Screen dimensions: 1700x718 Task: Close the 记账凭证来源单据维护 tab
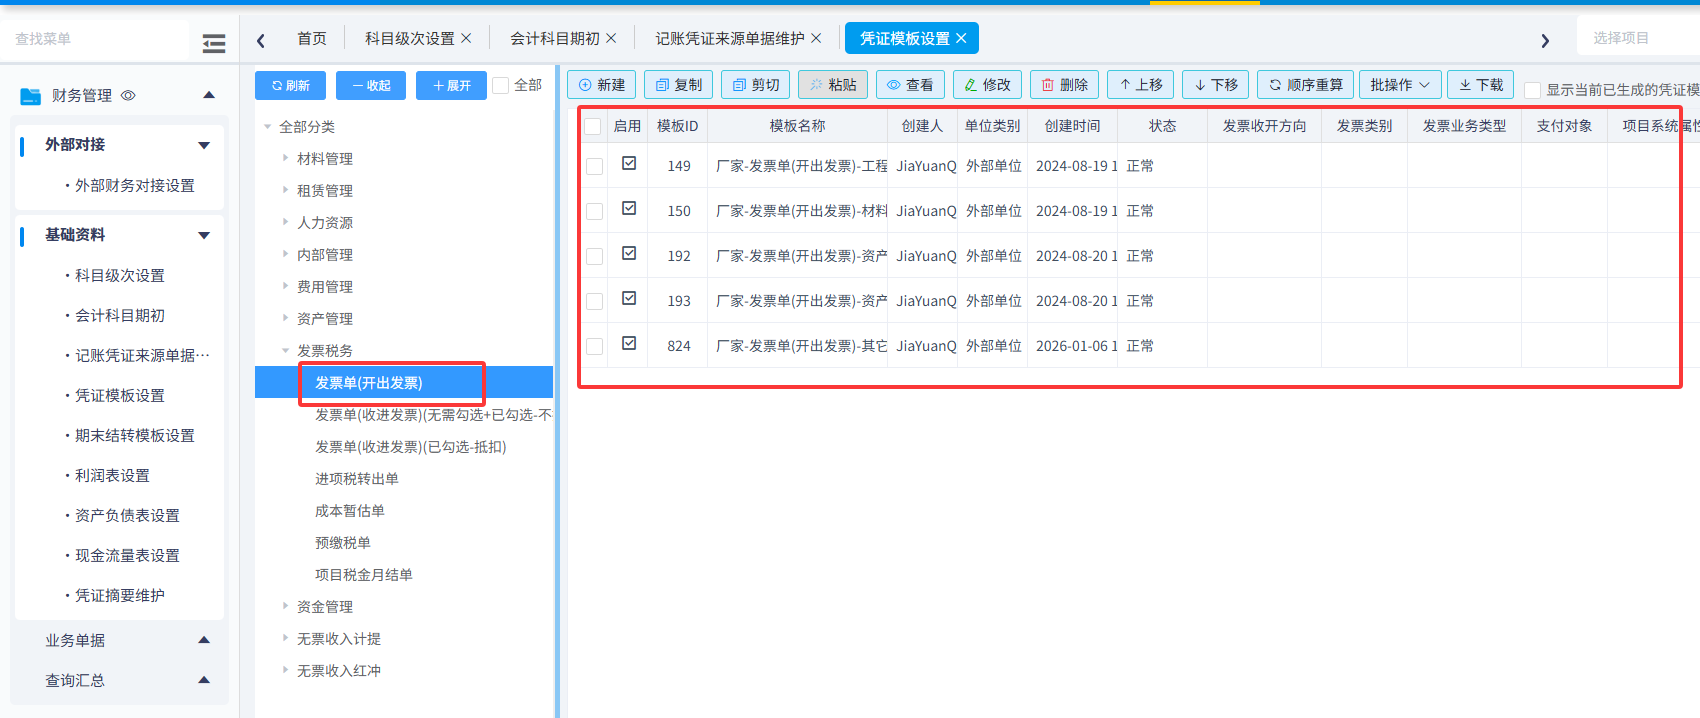[x=816, y=38]
